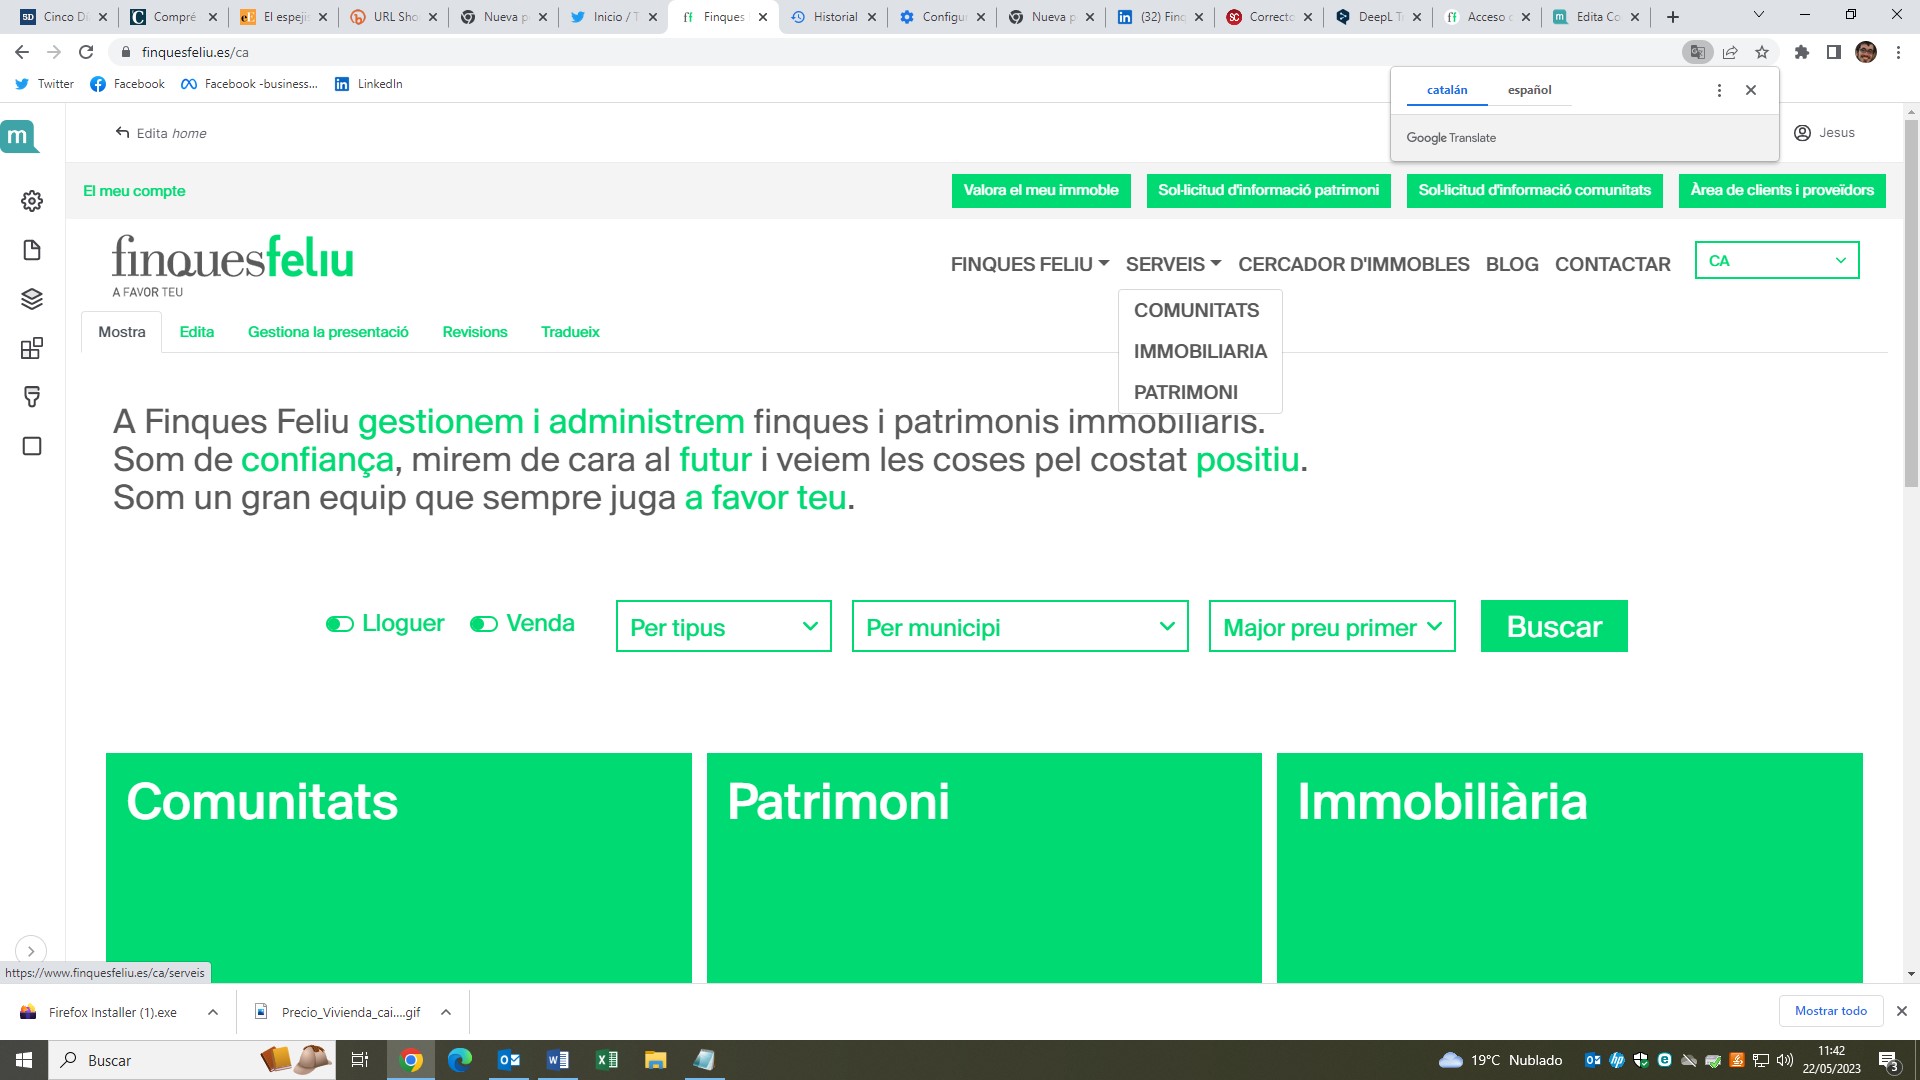Click the settings gear icon sidebar
This screenshot has height=1080, width=1920.
(x=32, y=200)
